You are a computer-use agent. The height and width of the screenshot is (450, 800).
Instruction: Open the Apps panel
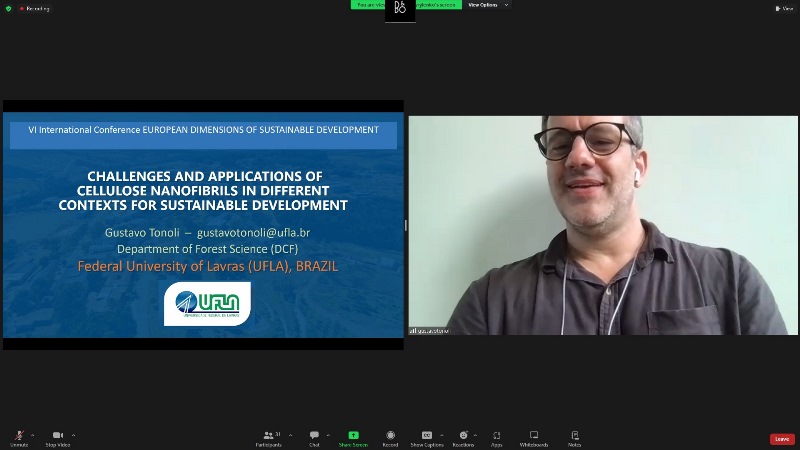[496, 436]
